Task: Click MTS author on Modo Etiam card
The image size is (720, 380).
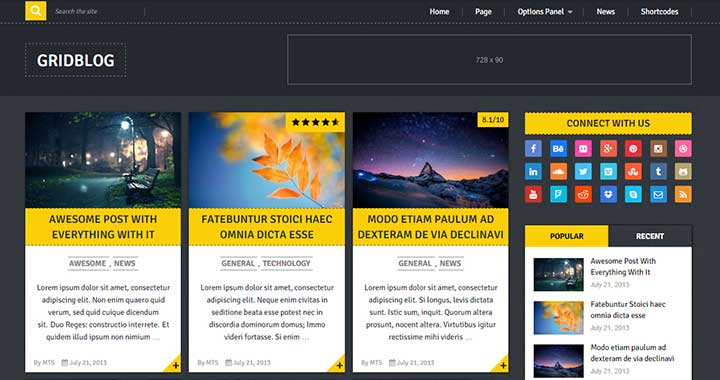Action: 376,363
